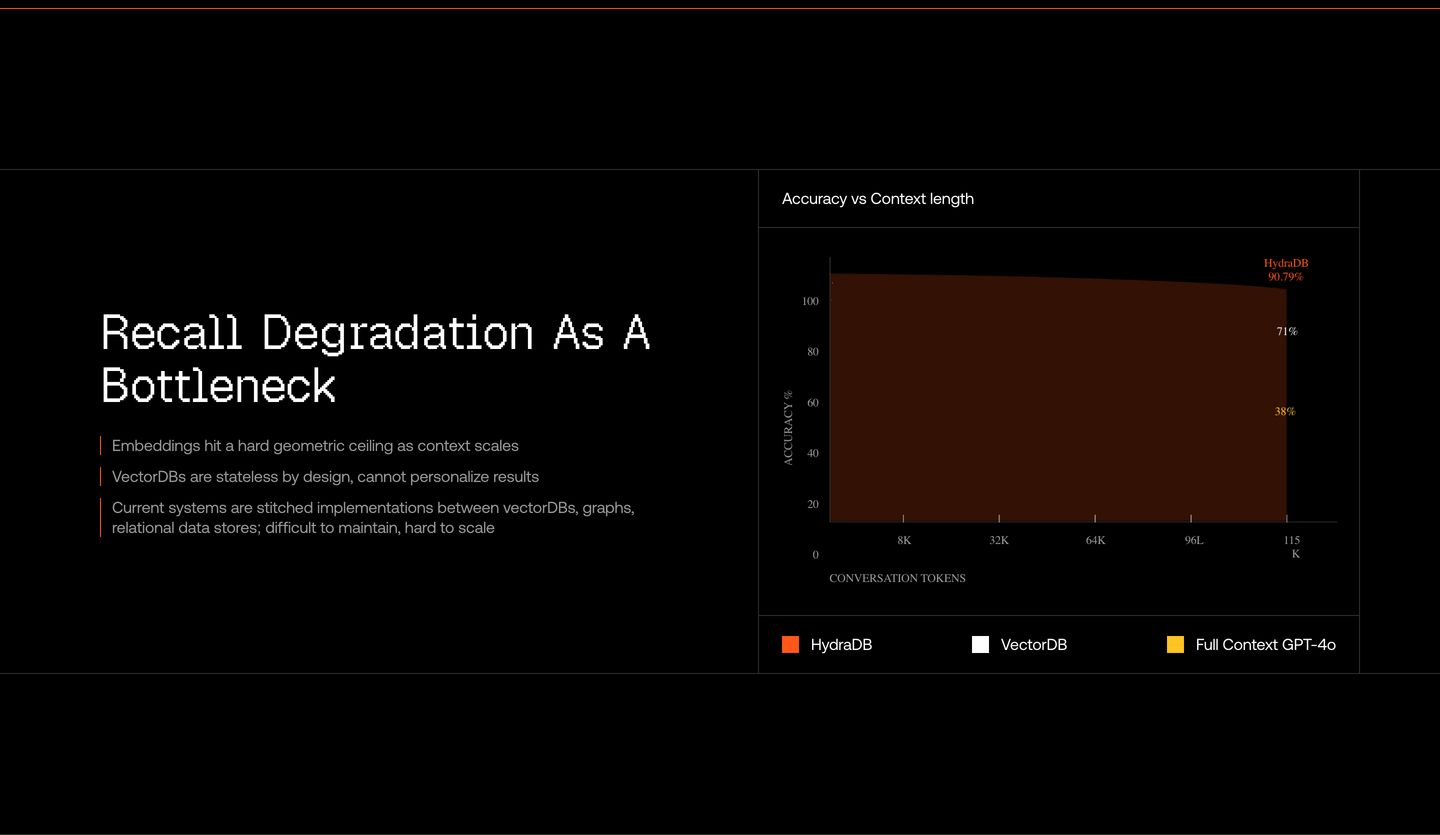Click the CONVERSATION TOKENS axis title
The image size is (1440, 835).
(x=897, y=578)
